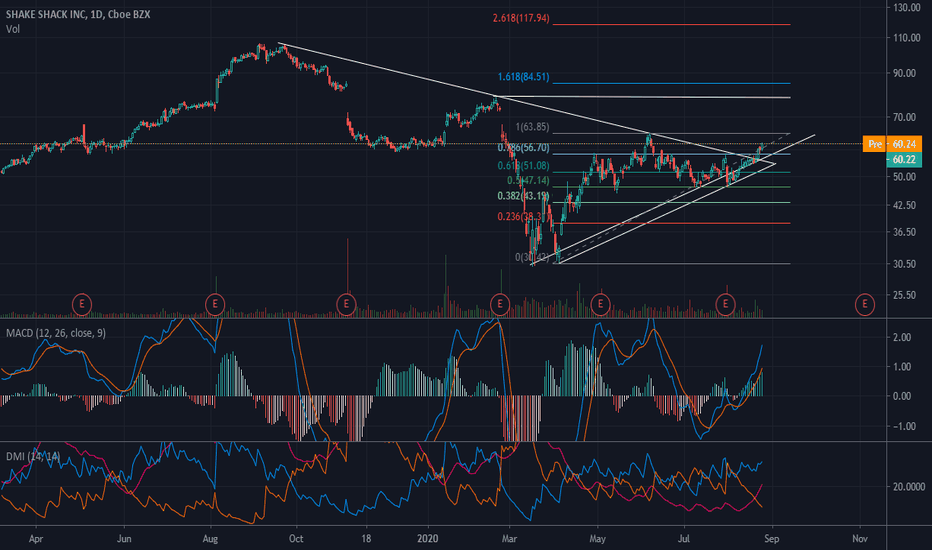Image resolution: width=932 pixels, height=550 pixels.
Task: Click the SHAKE SHACK INC symbol title
Action: (78, 14)
